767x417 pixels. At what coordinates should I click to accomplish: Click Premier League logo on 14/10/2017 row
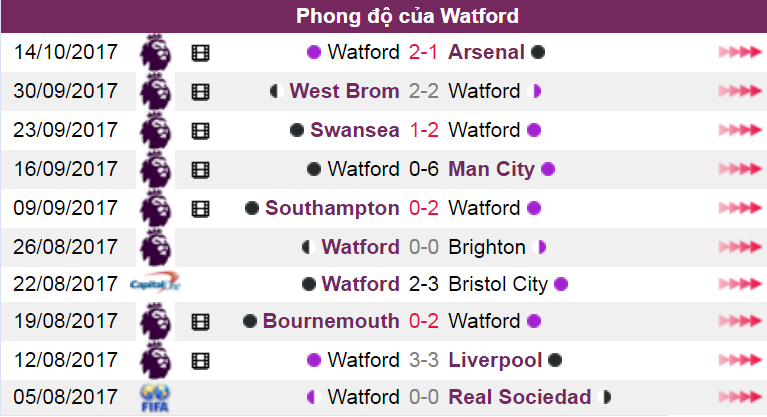pos(156,52)
